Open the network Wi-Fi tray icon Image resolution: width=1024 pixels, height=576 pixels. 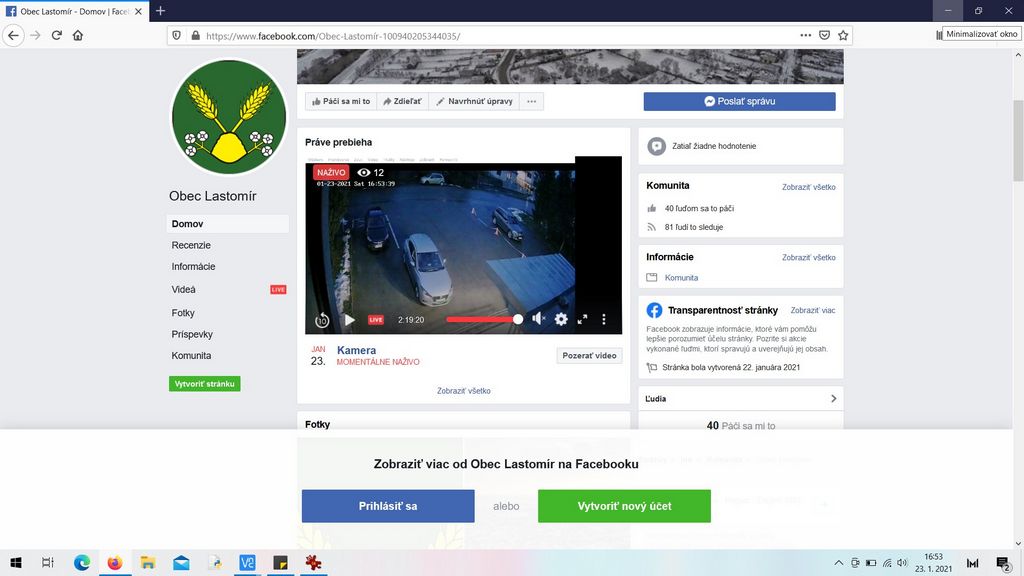[x=887, y=563]
